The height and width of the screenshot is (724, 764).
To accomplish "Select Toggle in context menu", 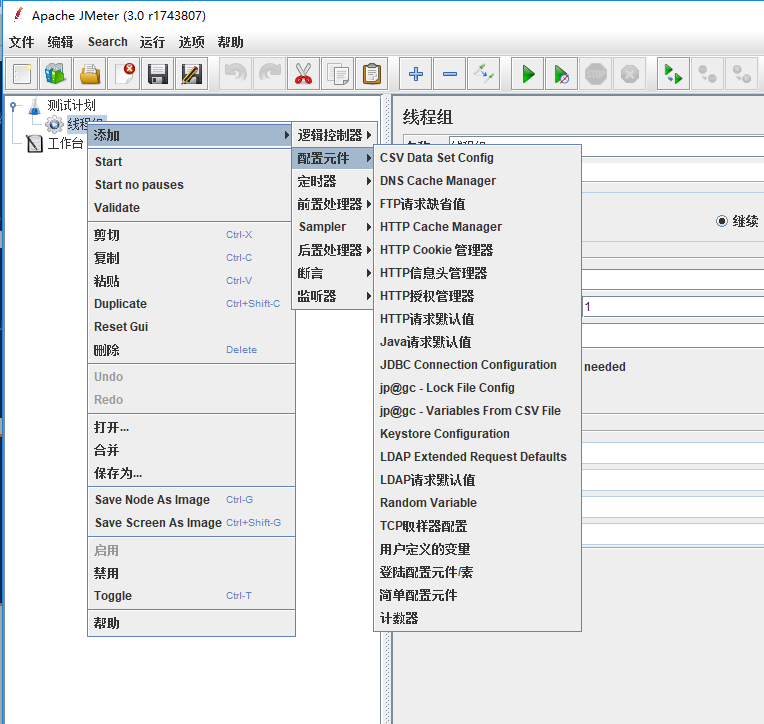I will click(x=191, y=596).
